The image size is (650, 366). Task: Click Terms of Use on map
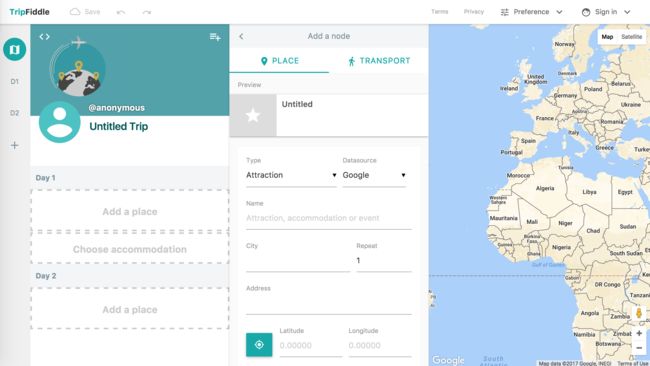[633, 364]
